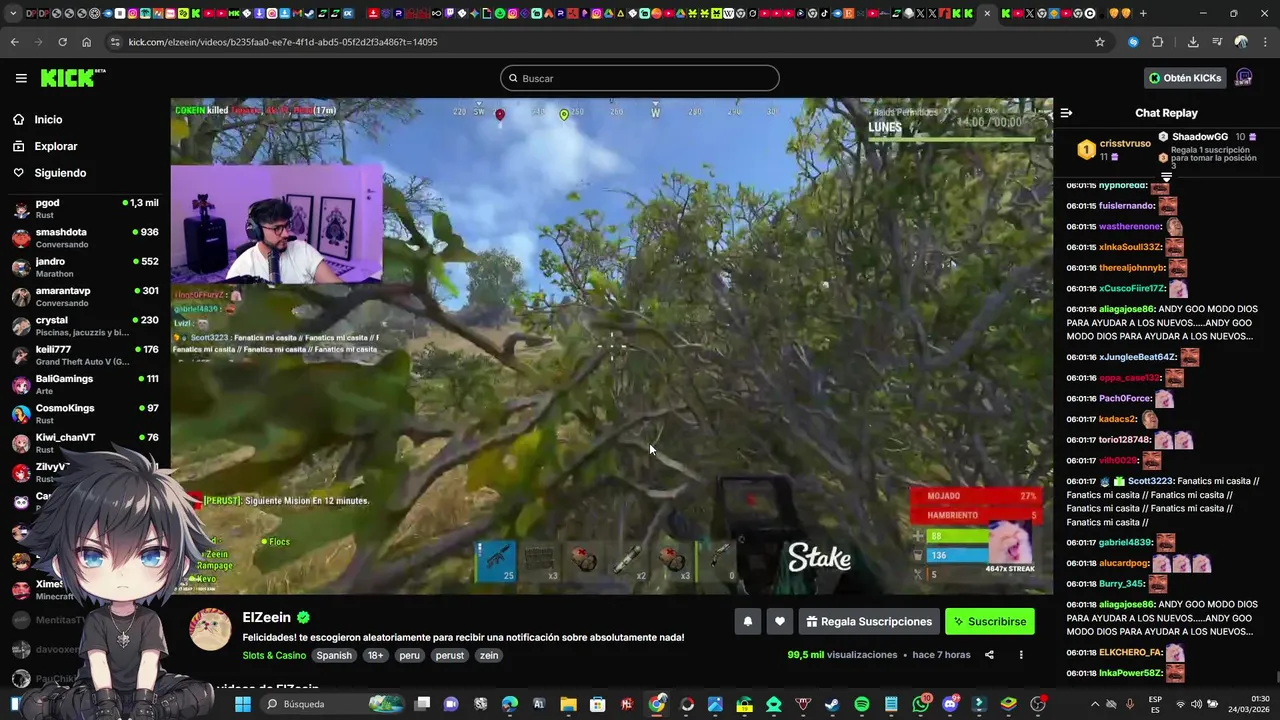This screenshot has height=720, width=1280.
Task: Open BaliGamings channel in sidebar
Action: [x=85, y=384]
